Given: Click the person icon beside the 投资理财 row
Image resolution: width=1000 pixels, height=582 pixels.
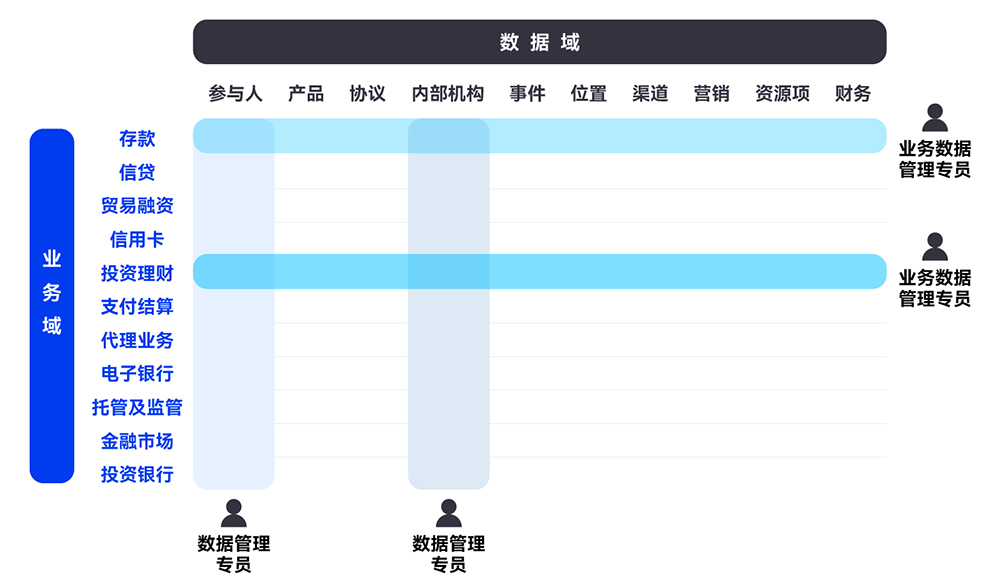Looking at the screenshot, I should pyautogui.click(x=934, y=247).
